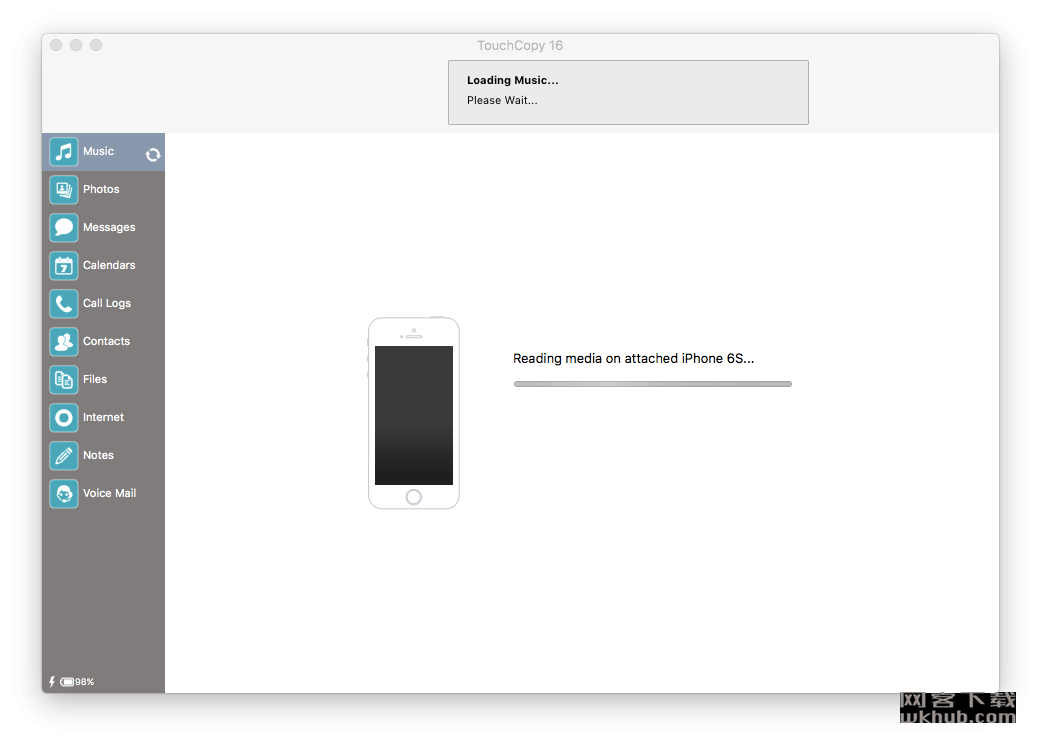Close the TouchCopy window

56,45
